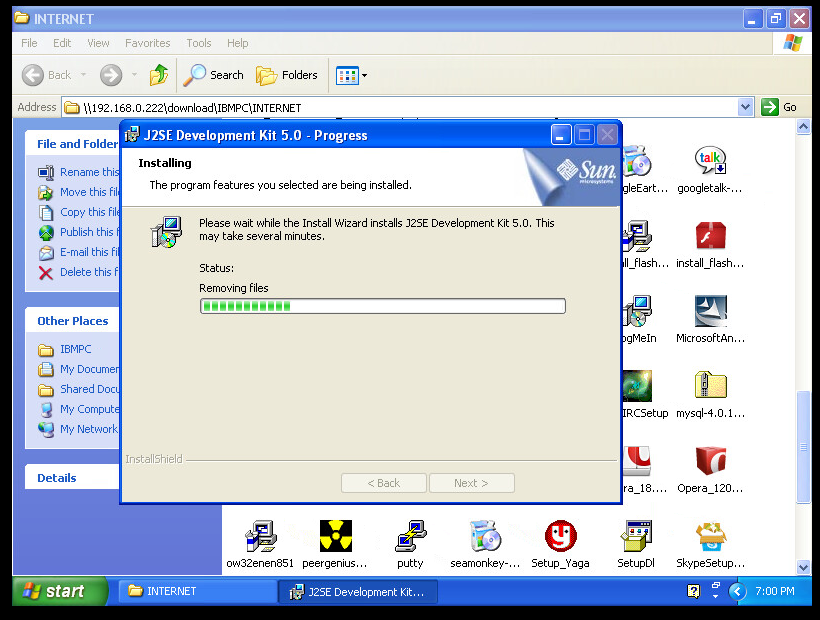The height and width of the screenshot is (620, 820).
Task: Select the googletalk installer icon
Action: coord(710,162)
